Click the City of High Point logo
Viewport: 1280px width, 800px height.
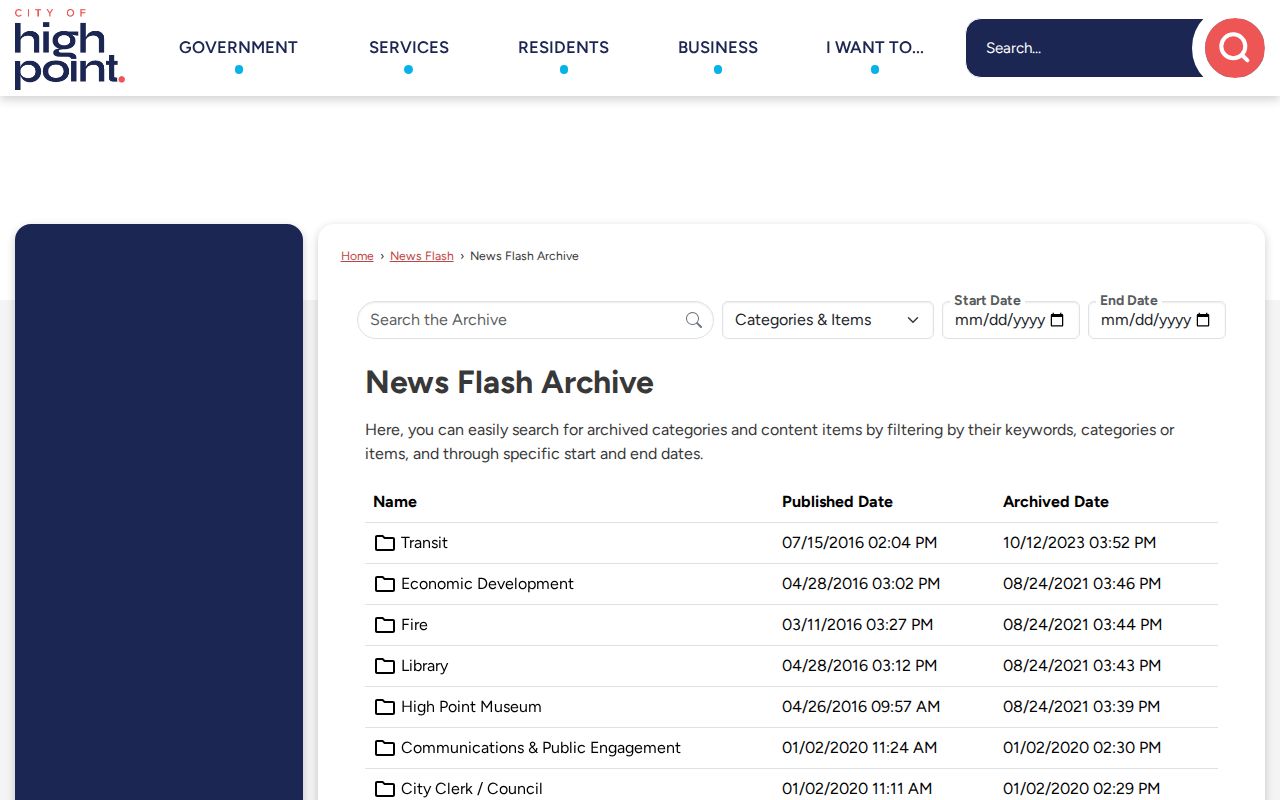(x=69, y=49)
